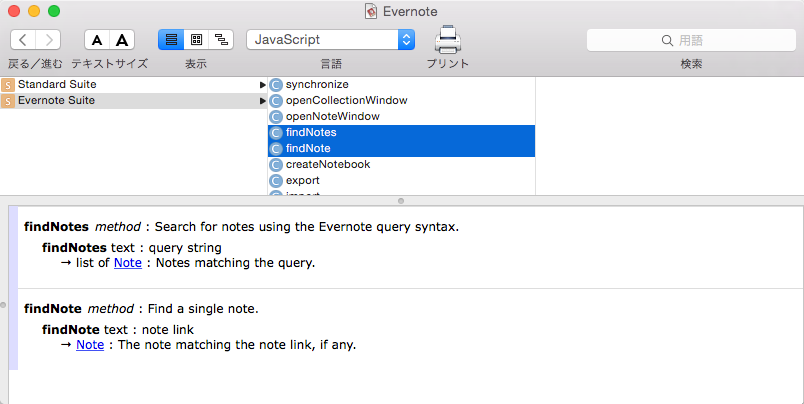Click the Standard Suite 'S' icon
The width and height of the screenshot is (804, 404).
tap(8, 85)
